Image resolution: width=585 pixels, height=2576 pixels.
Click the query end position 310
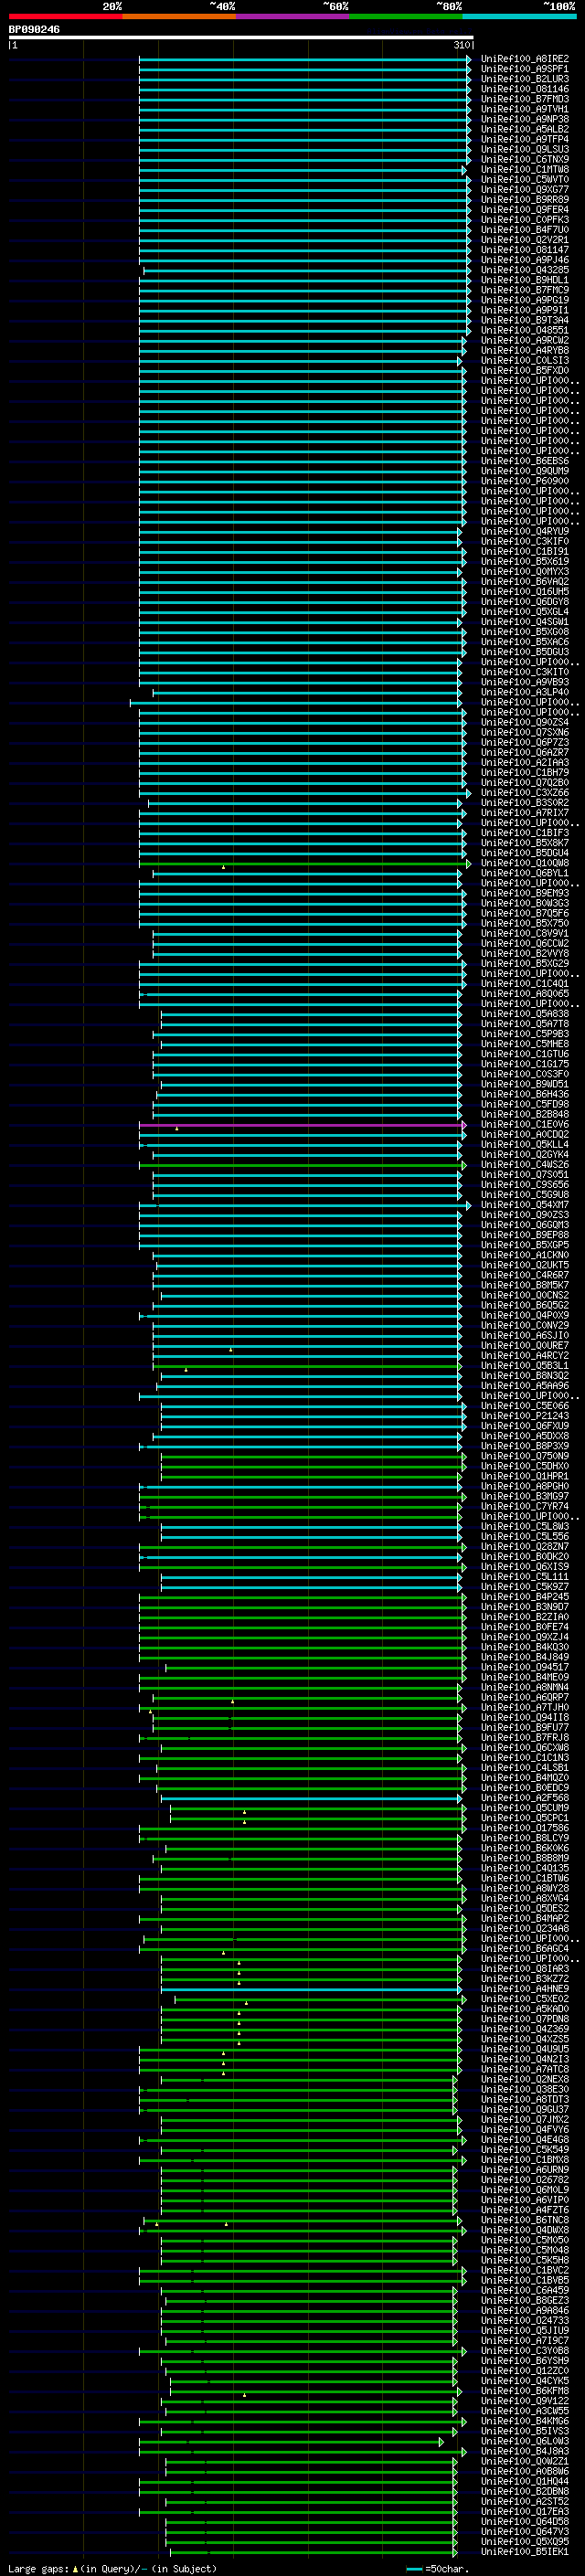462,45
